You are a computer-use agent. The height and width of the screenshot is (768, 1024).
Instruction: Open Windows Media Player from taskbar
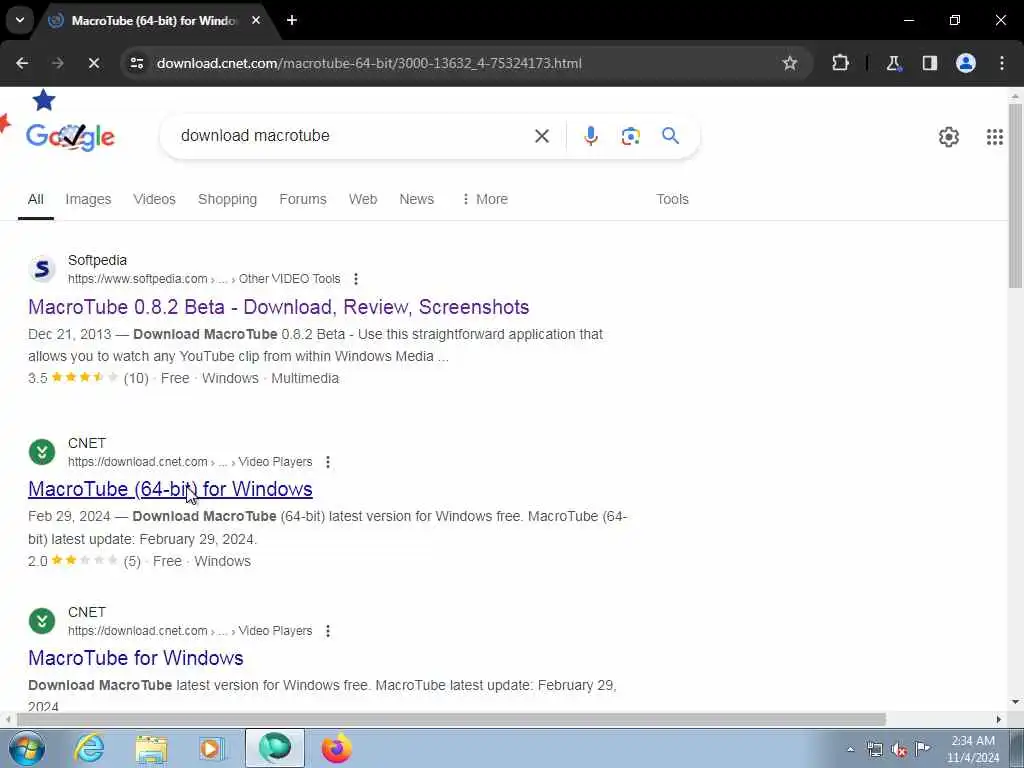[x=212, y=748]
